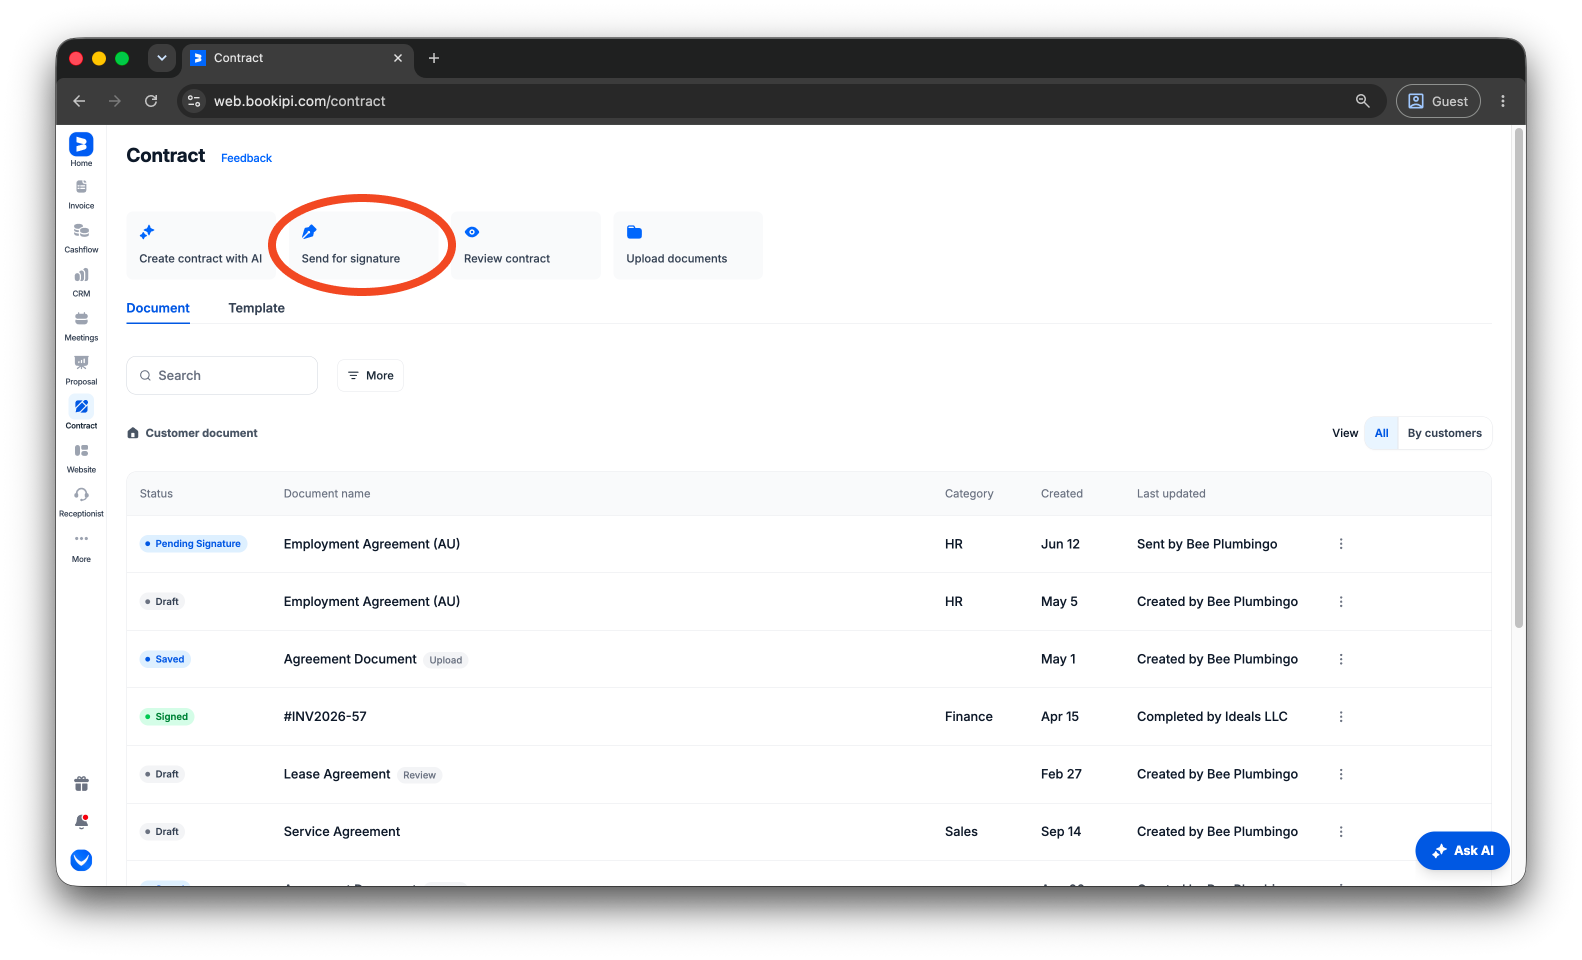Click the Last updated column header
Viewport: 1582px width, 960px height.
(x=1171, y=494)
